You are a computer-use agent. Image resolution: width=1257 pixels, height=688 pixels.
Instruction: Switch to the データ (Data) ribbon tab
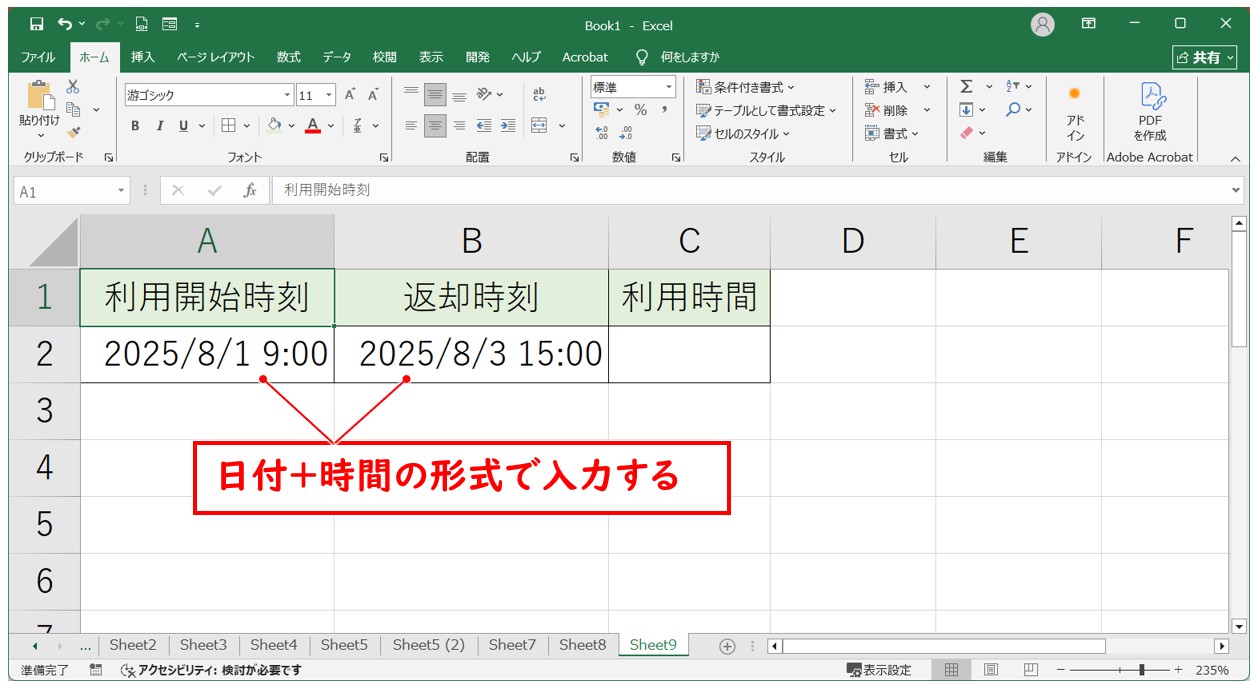click(337, 57)
